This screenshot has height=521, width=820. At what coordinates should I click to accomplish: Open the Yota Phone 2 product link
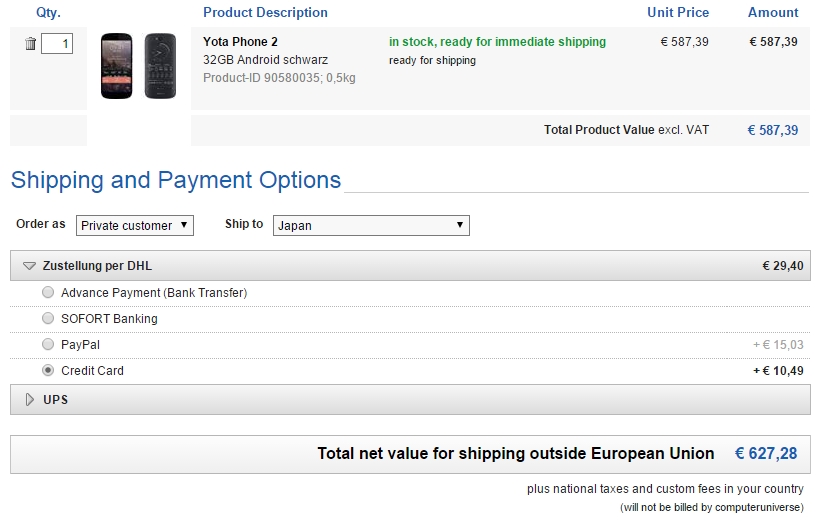(240, 42)
